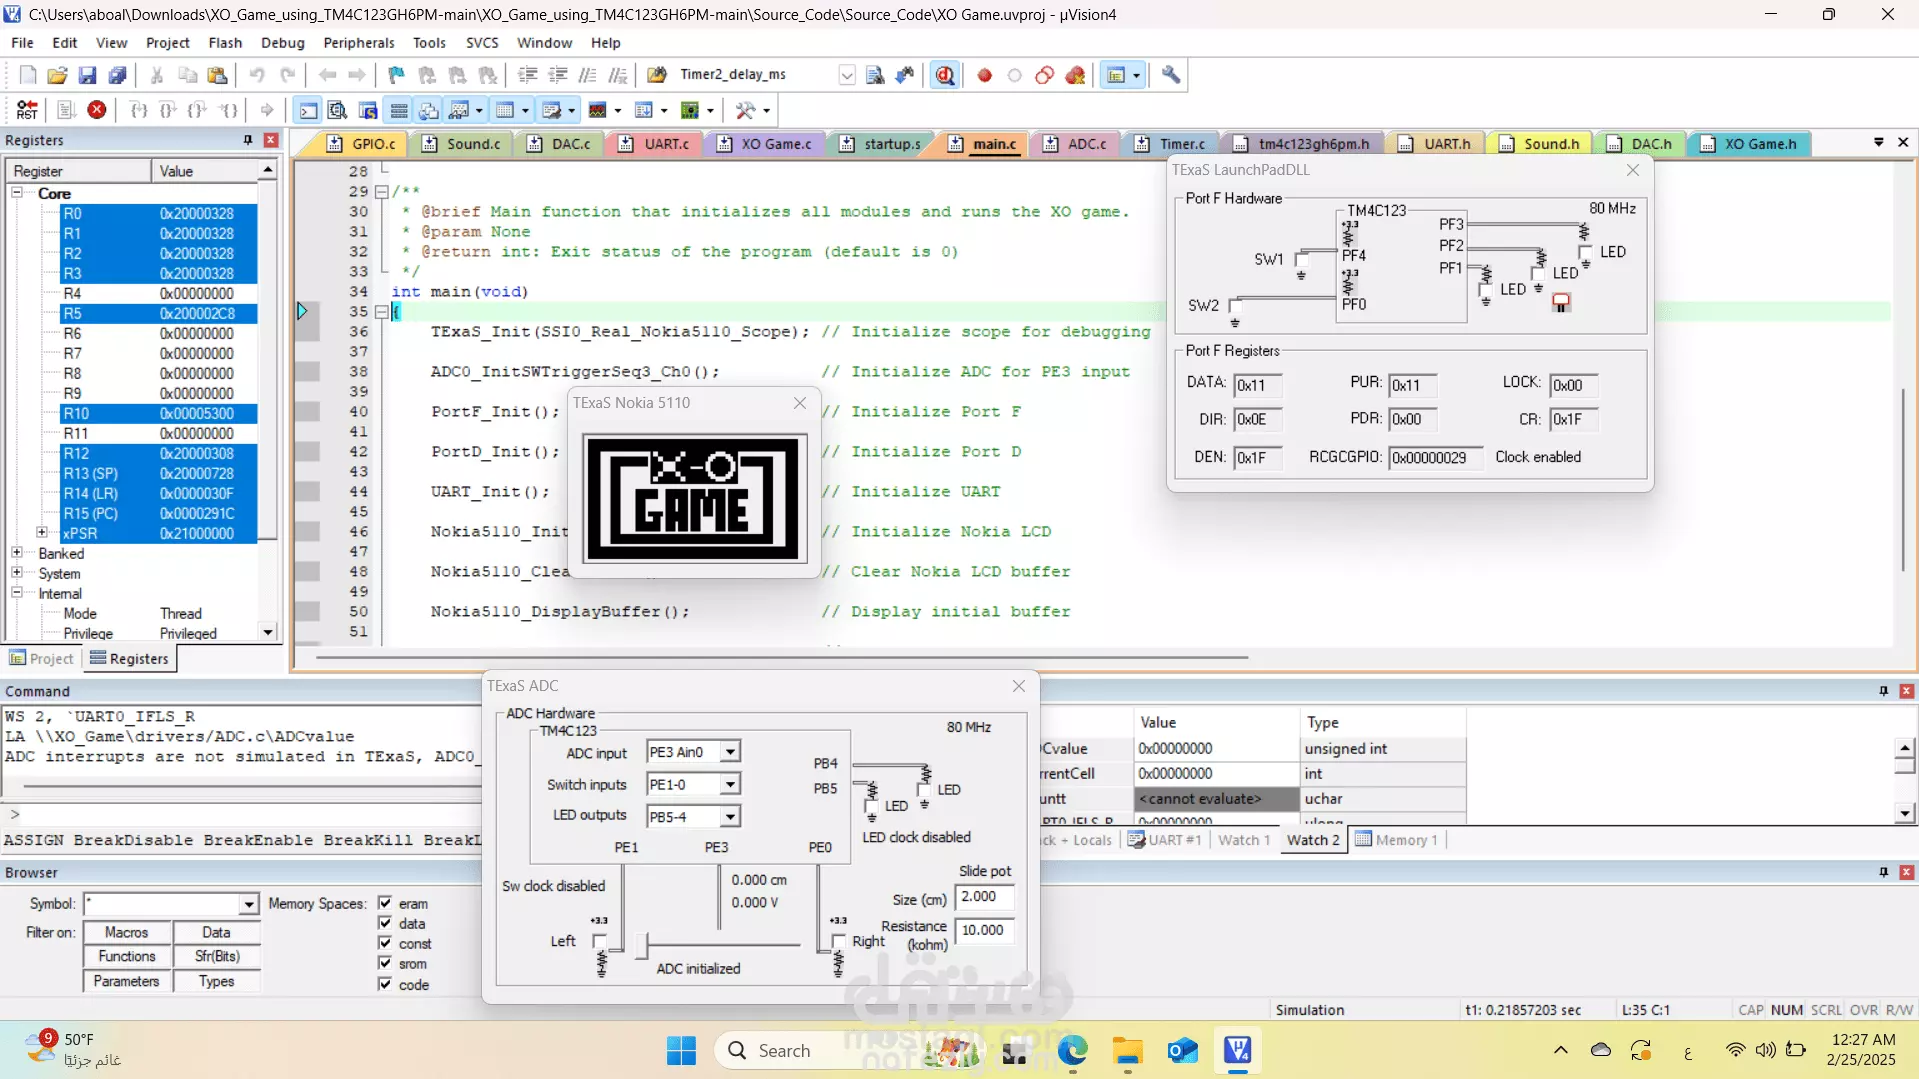Open Microsoft Edge from the taskbar
The height and width of the screenshot is (1079, 1919).
coord(1073,1050)
